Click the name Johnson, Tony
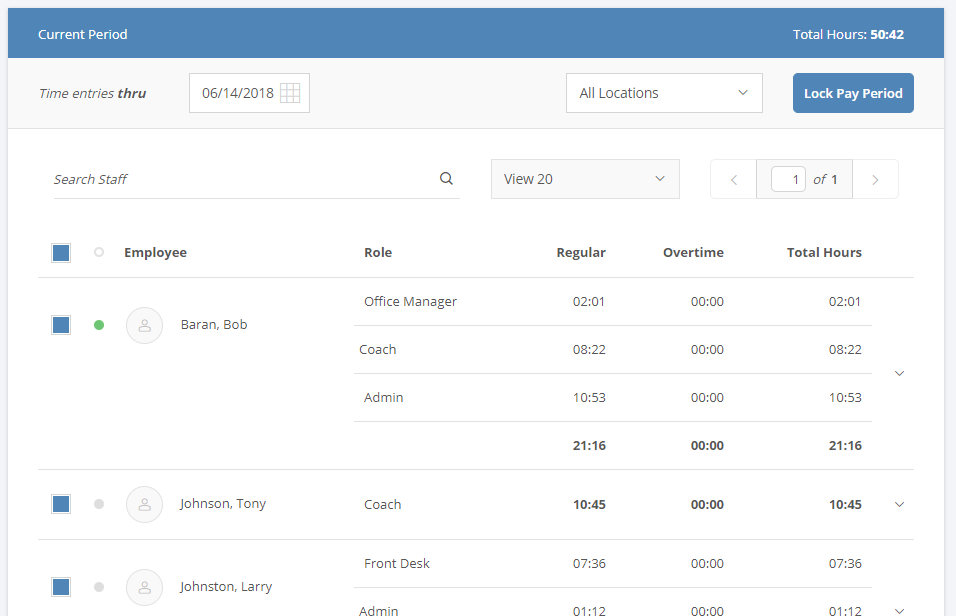This screenshot has height=616, width=956. pos(223,504)
